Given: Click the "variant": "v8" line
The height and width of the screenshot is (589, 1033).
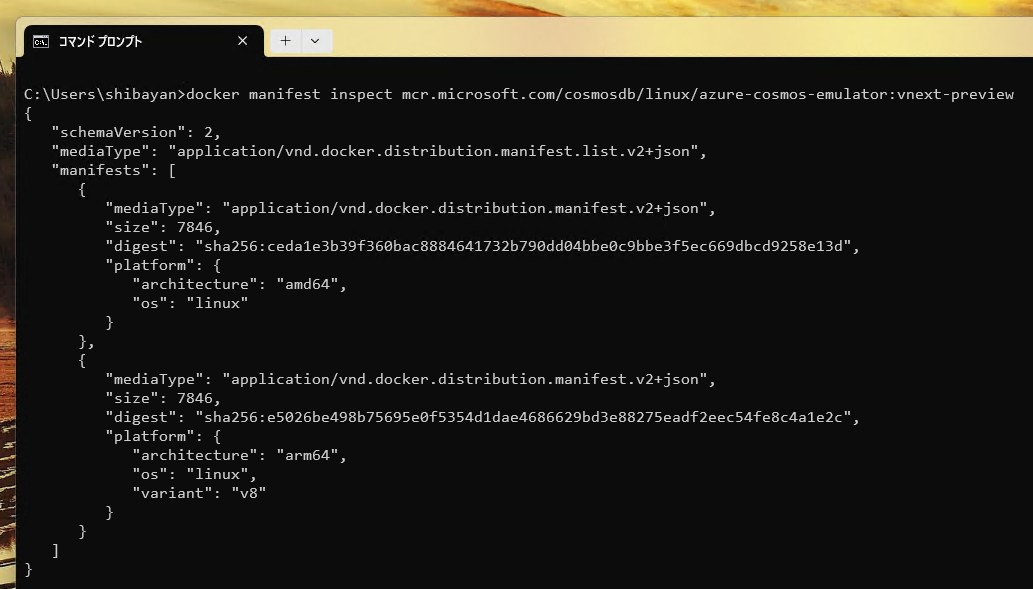Looking at the screenshot, I should 200,493.
